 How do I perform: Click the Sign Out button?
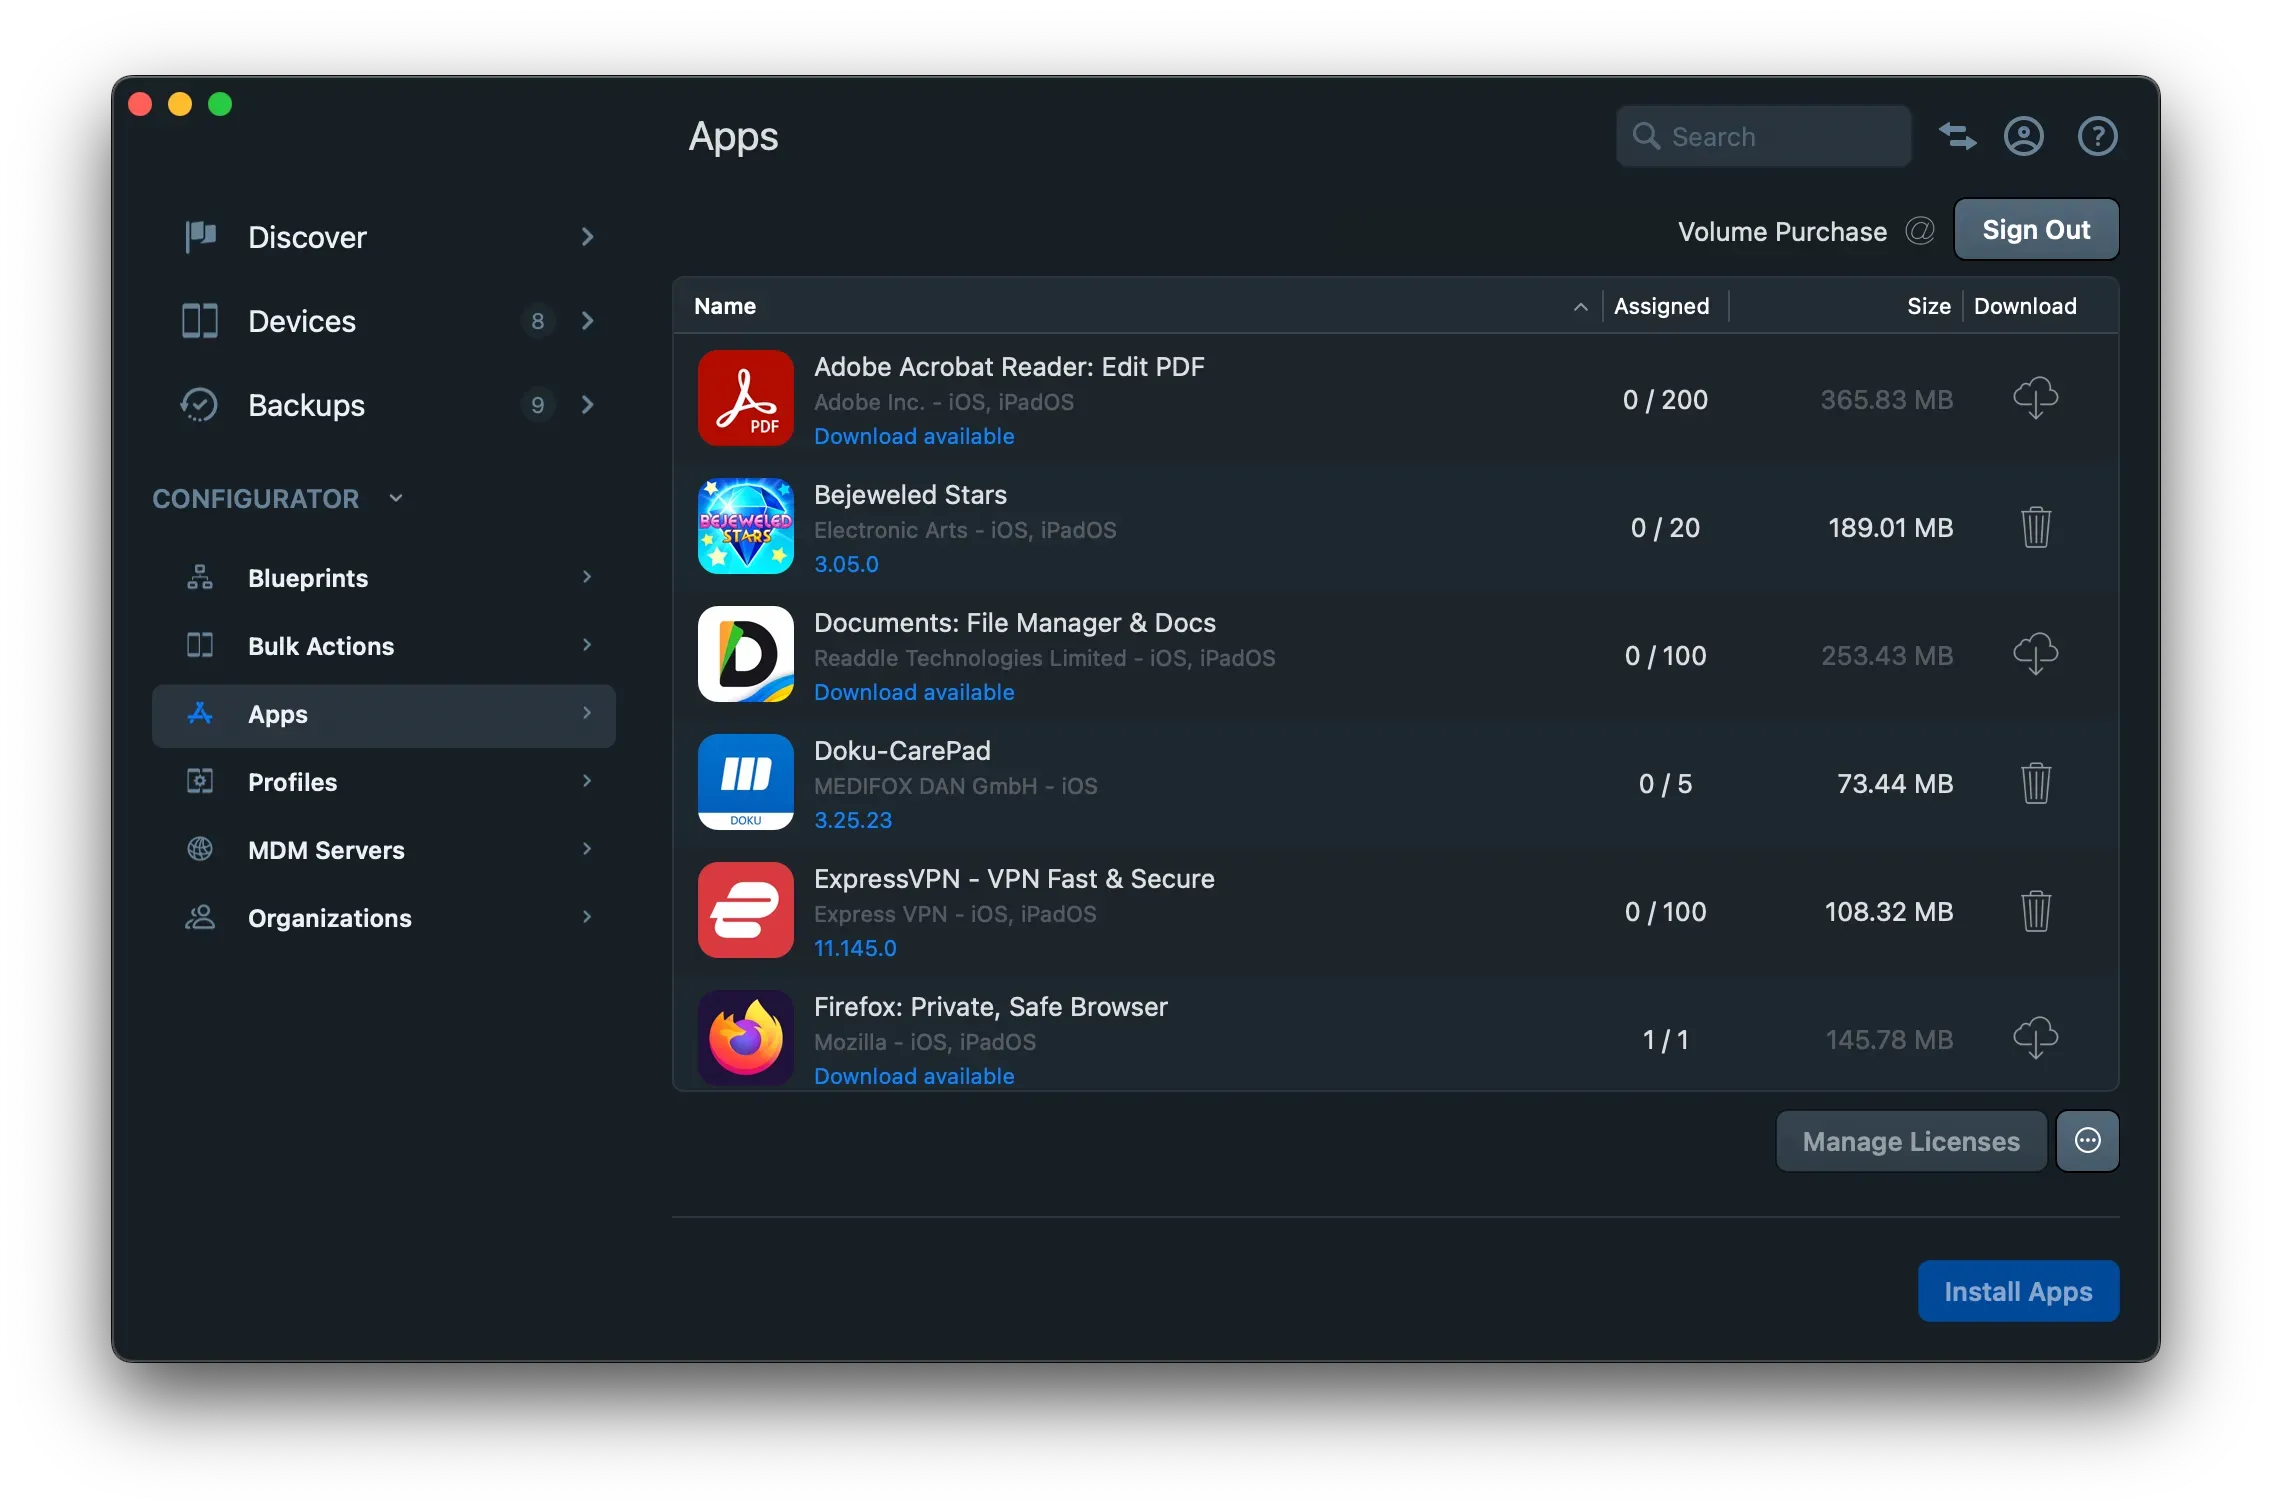coord(2035,229)
